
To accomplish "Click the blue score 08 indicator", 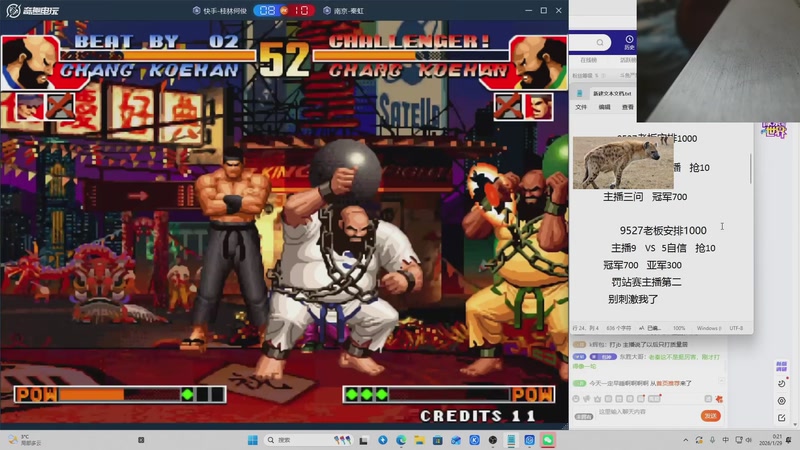I will (x=267, y=10).
